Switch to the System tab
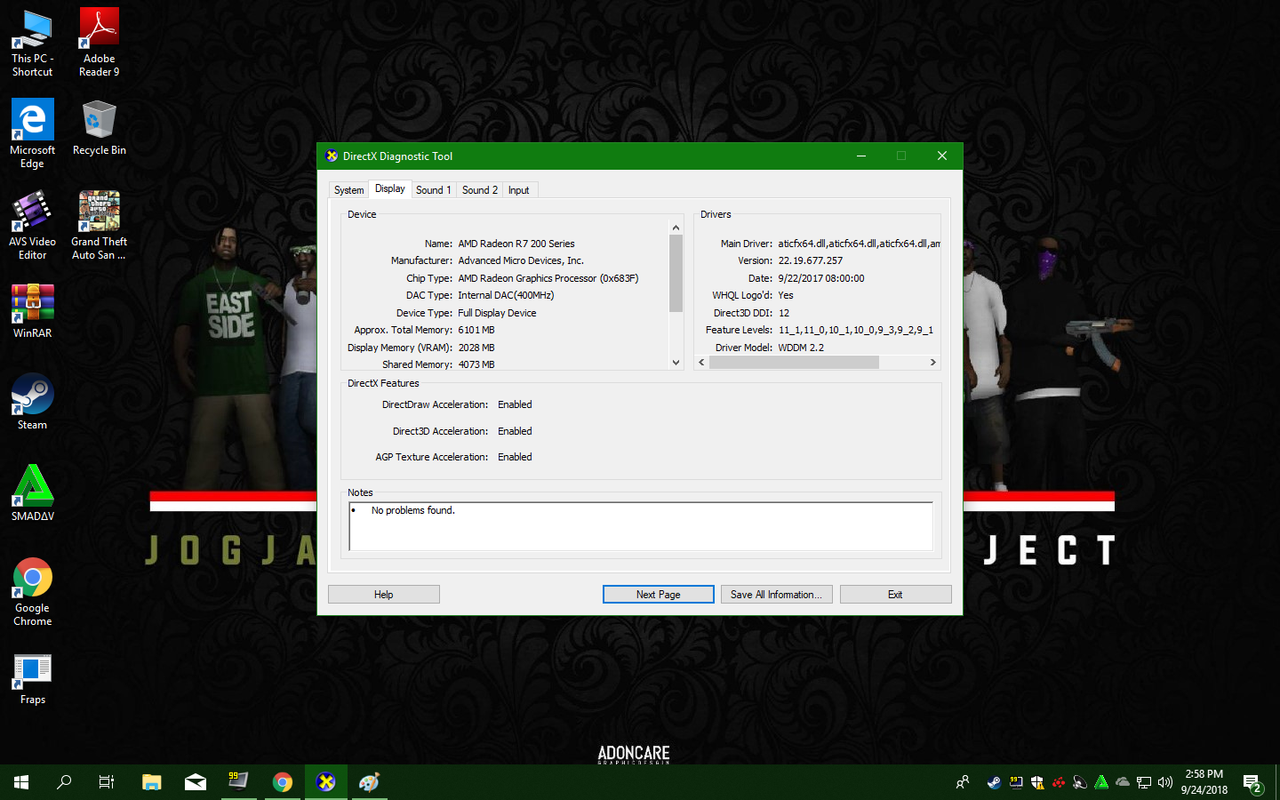Image resolution: width=1280 pixels, height=800 pixels. [x=349, y=190]
